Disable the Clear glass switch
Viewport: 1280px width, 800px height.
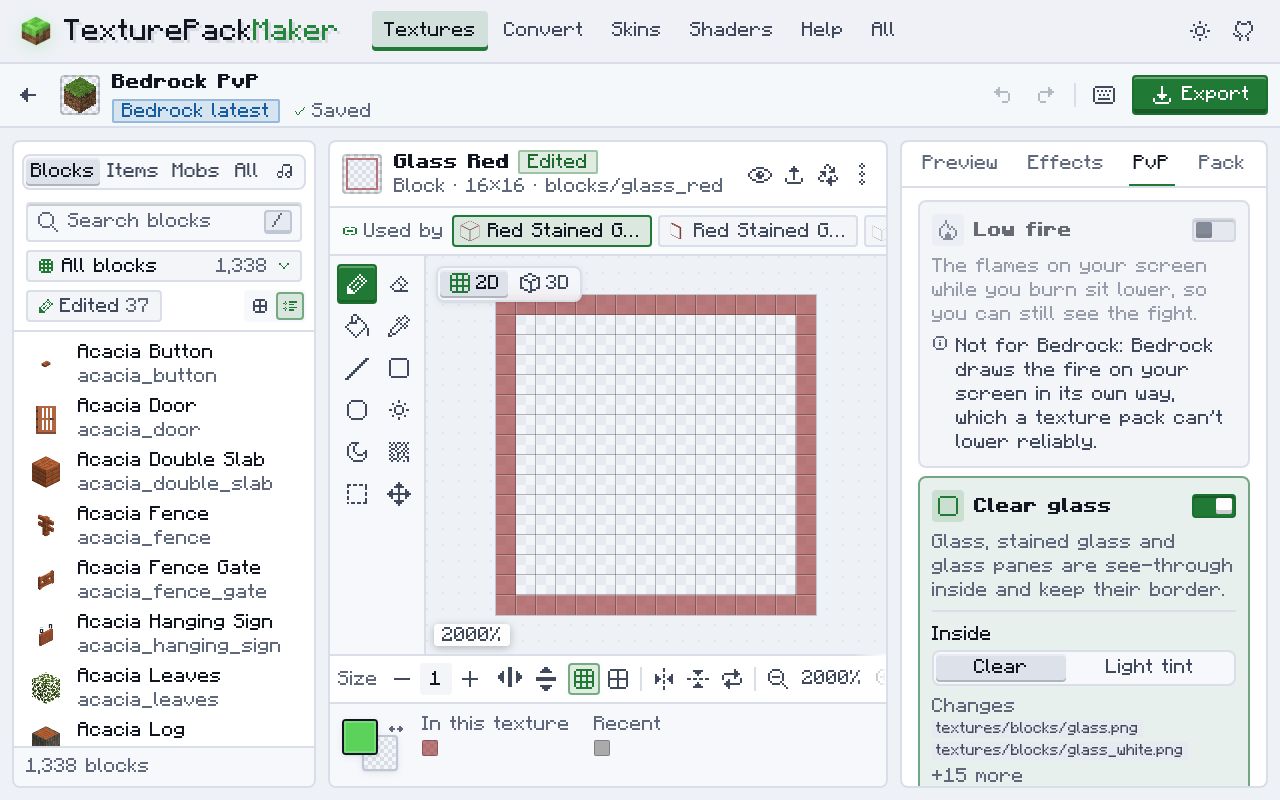pos(1214,506)
